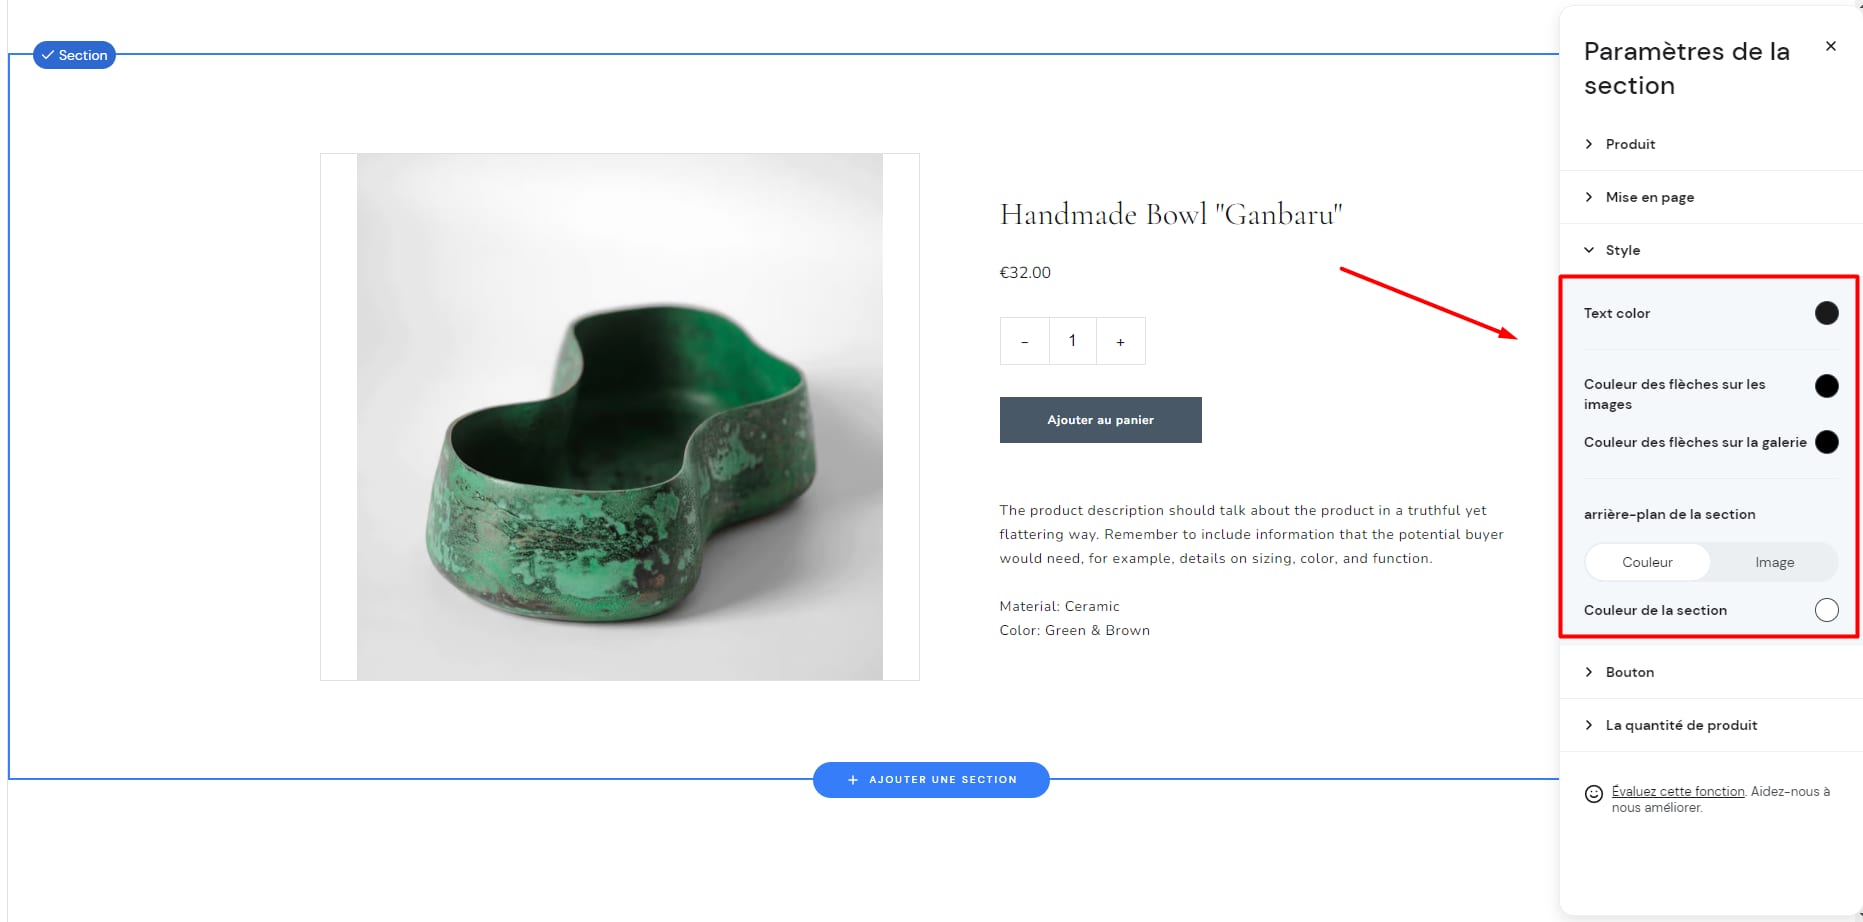
Task: Close the Paramètres de la section panel
Action: tap(1831, 46)
